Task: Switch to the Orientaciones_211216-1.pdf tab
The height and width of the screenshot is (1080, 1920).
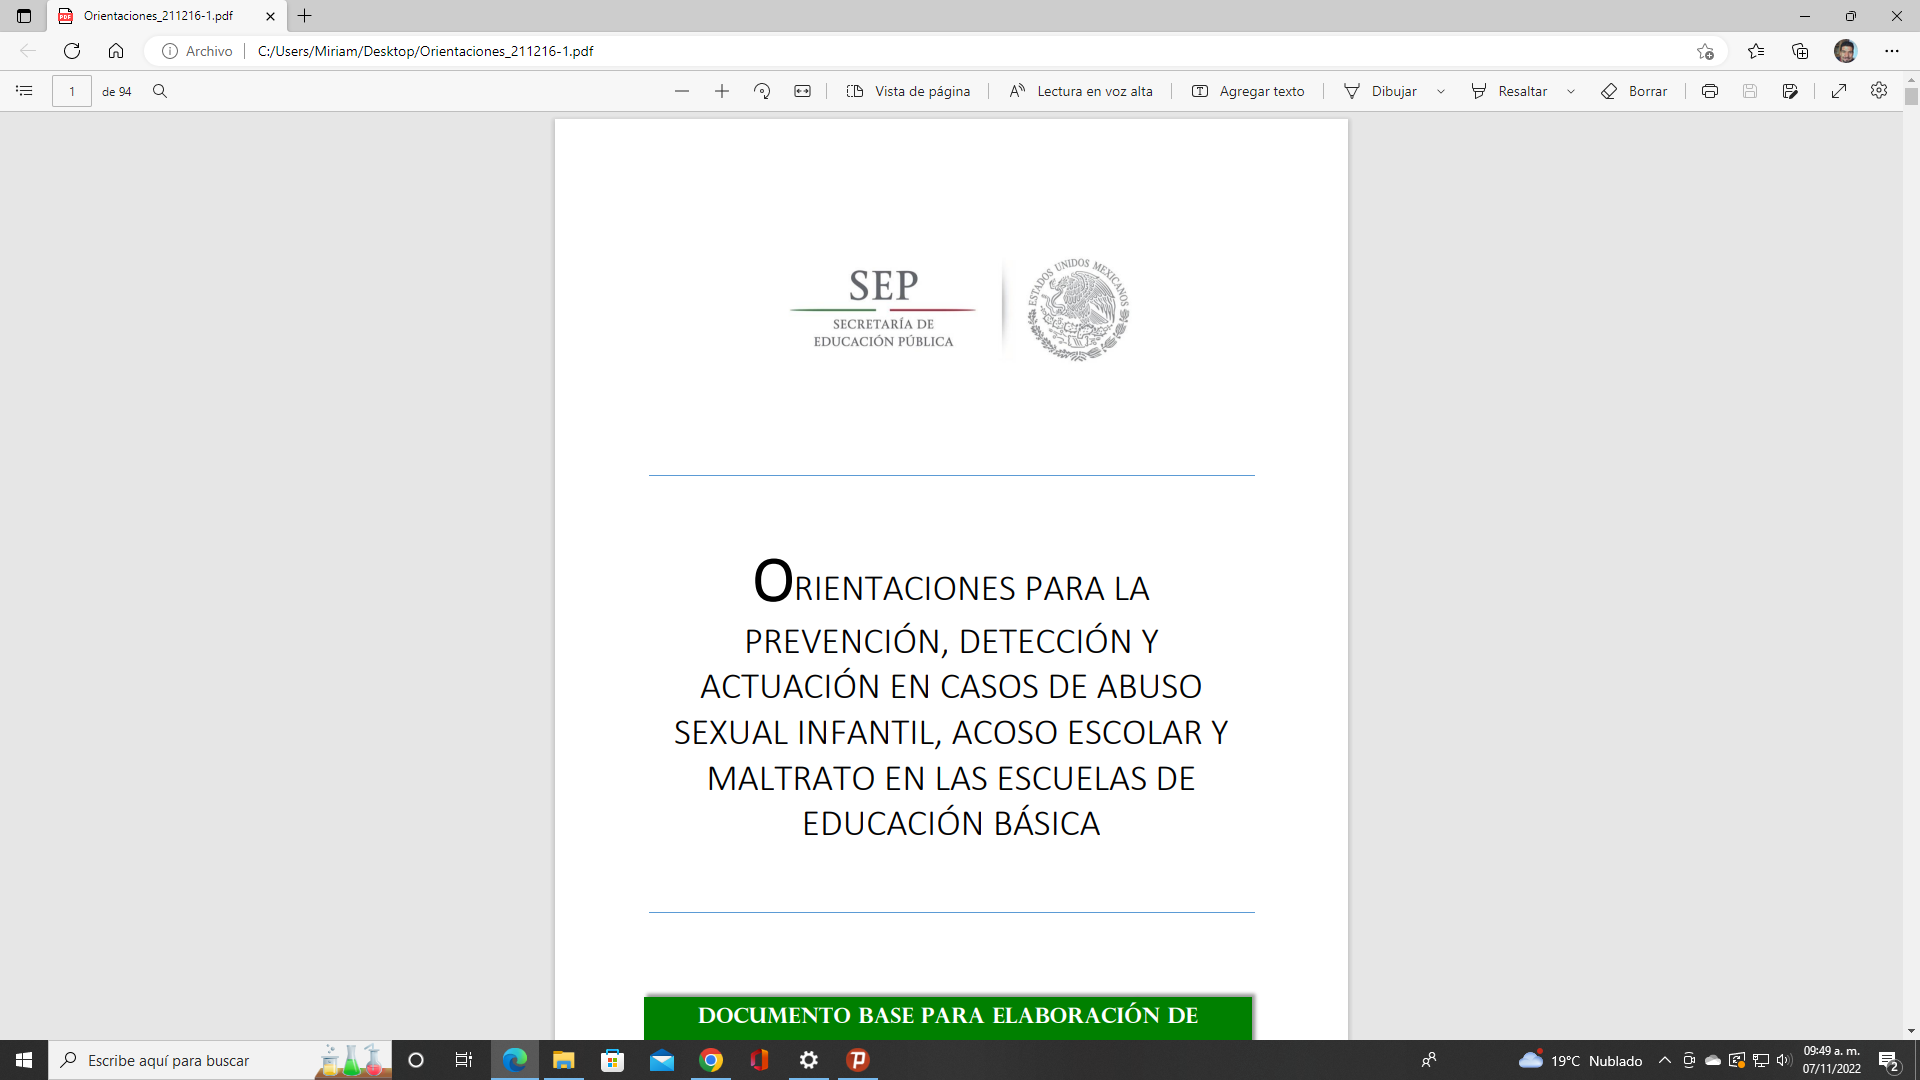Action: [158, 16]
